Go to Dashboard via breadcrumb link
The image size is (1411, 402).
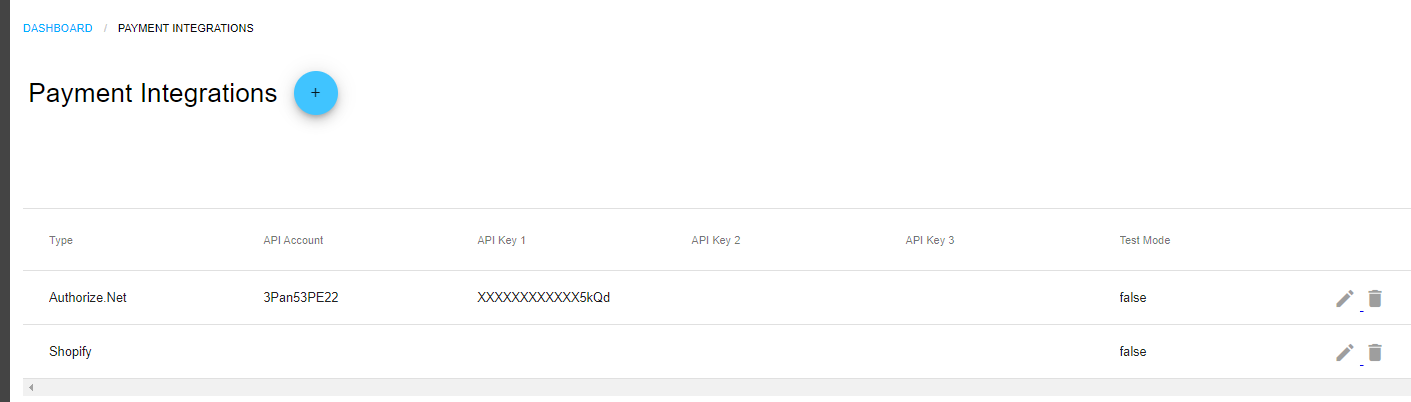58,28
